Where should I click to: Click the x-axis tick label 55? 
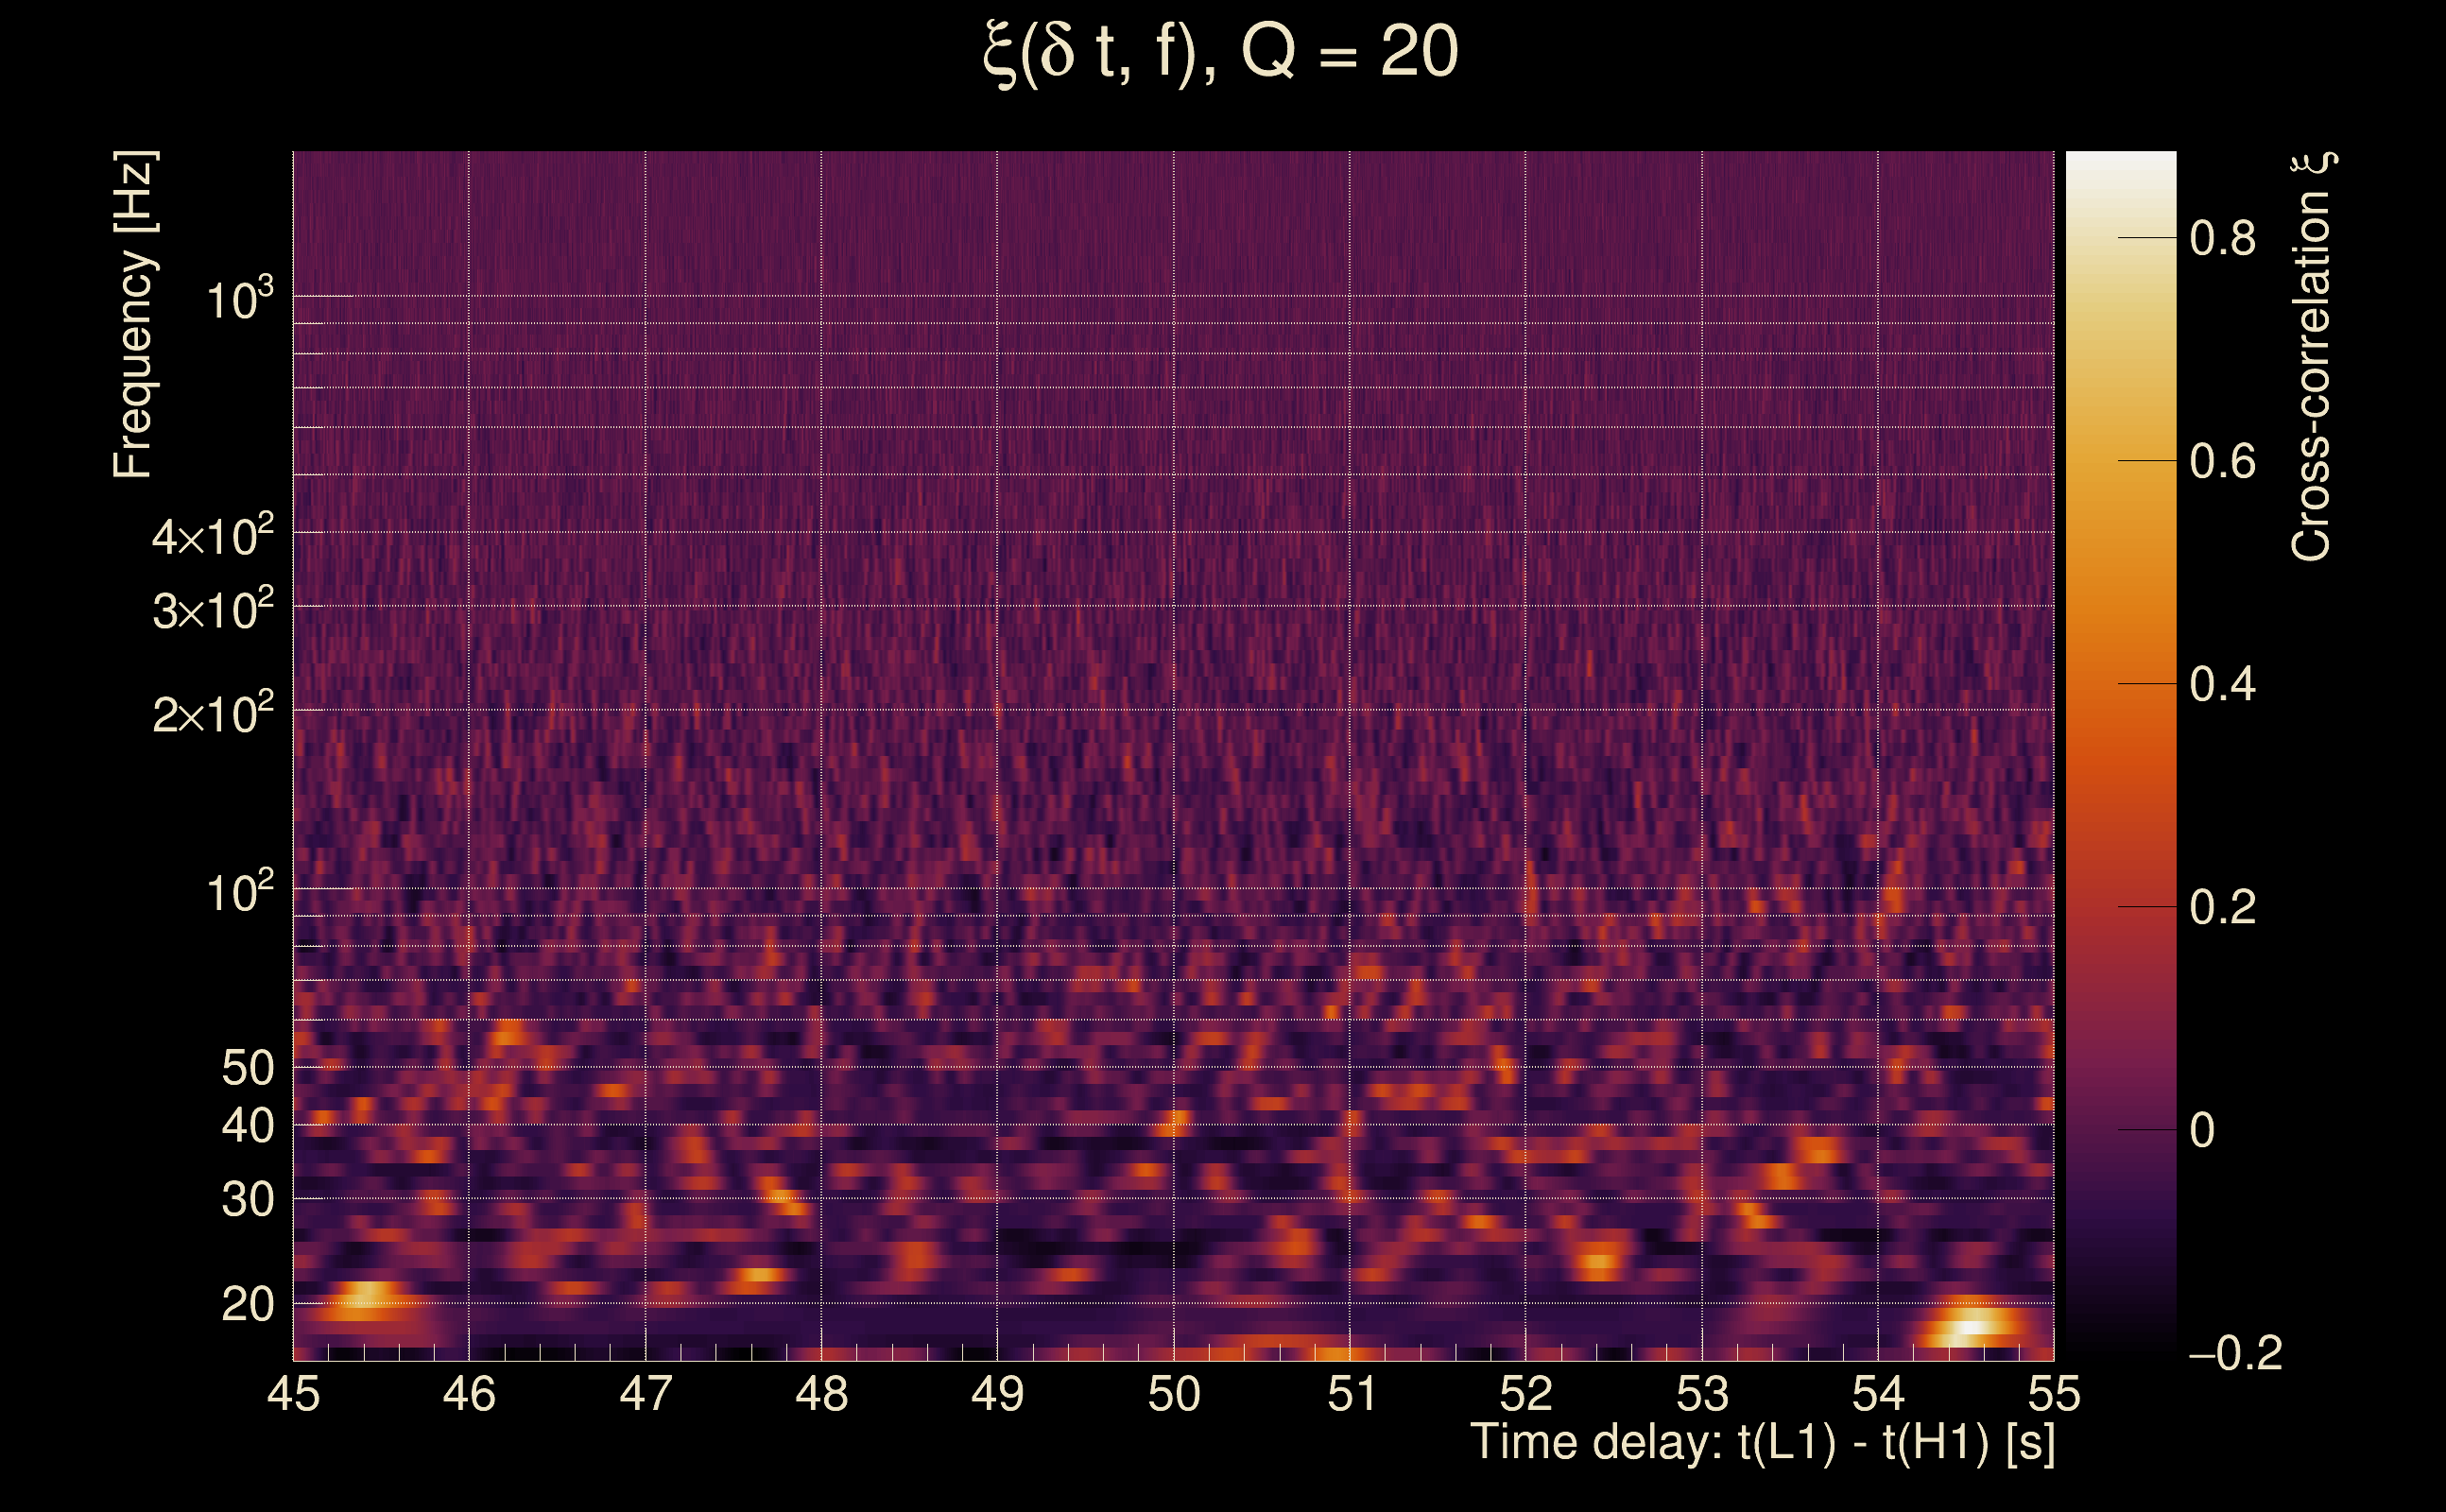[x=2053, y=1394]
